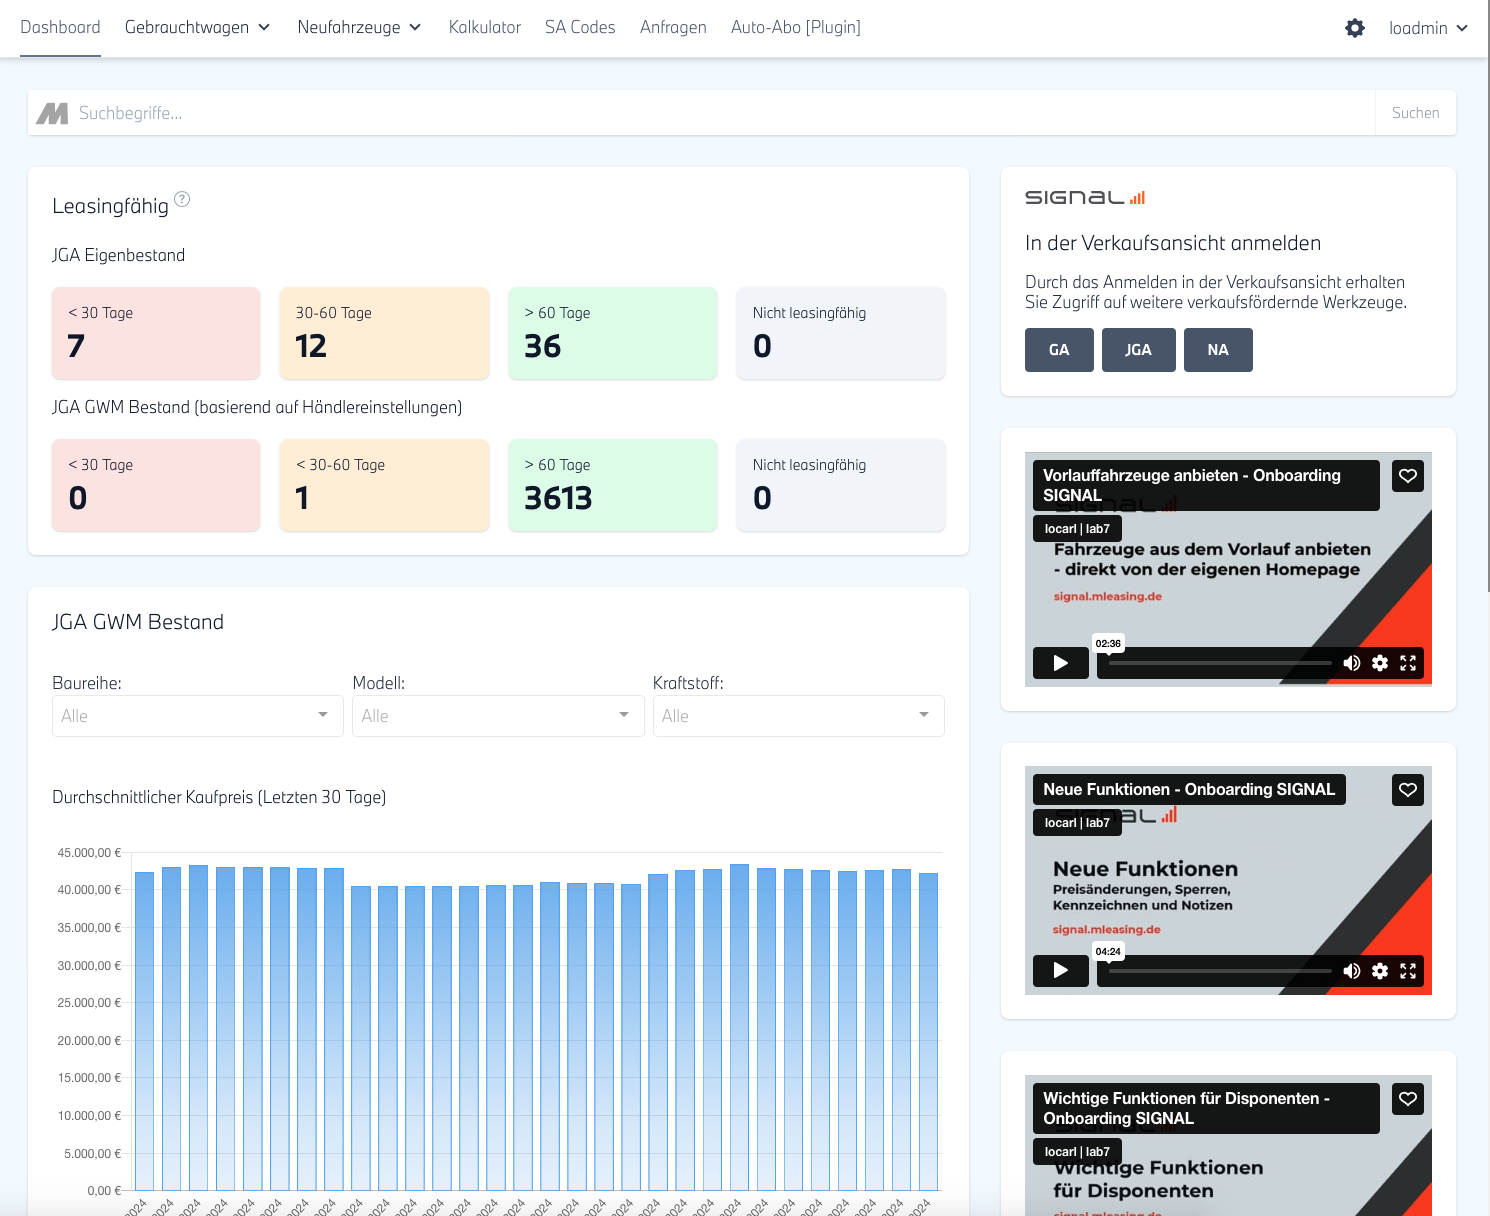Favorite the Wichtige Funktionen für Disponenten video
The width and height of the screenshot is (1490, 1216).
(x=1408, y=1099)
